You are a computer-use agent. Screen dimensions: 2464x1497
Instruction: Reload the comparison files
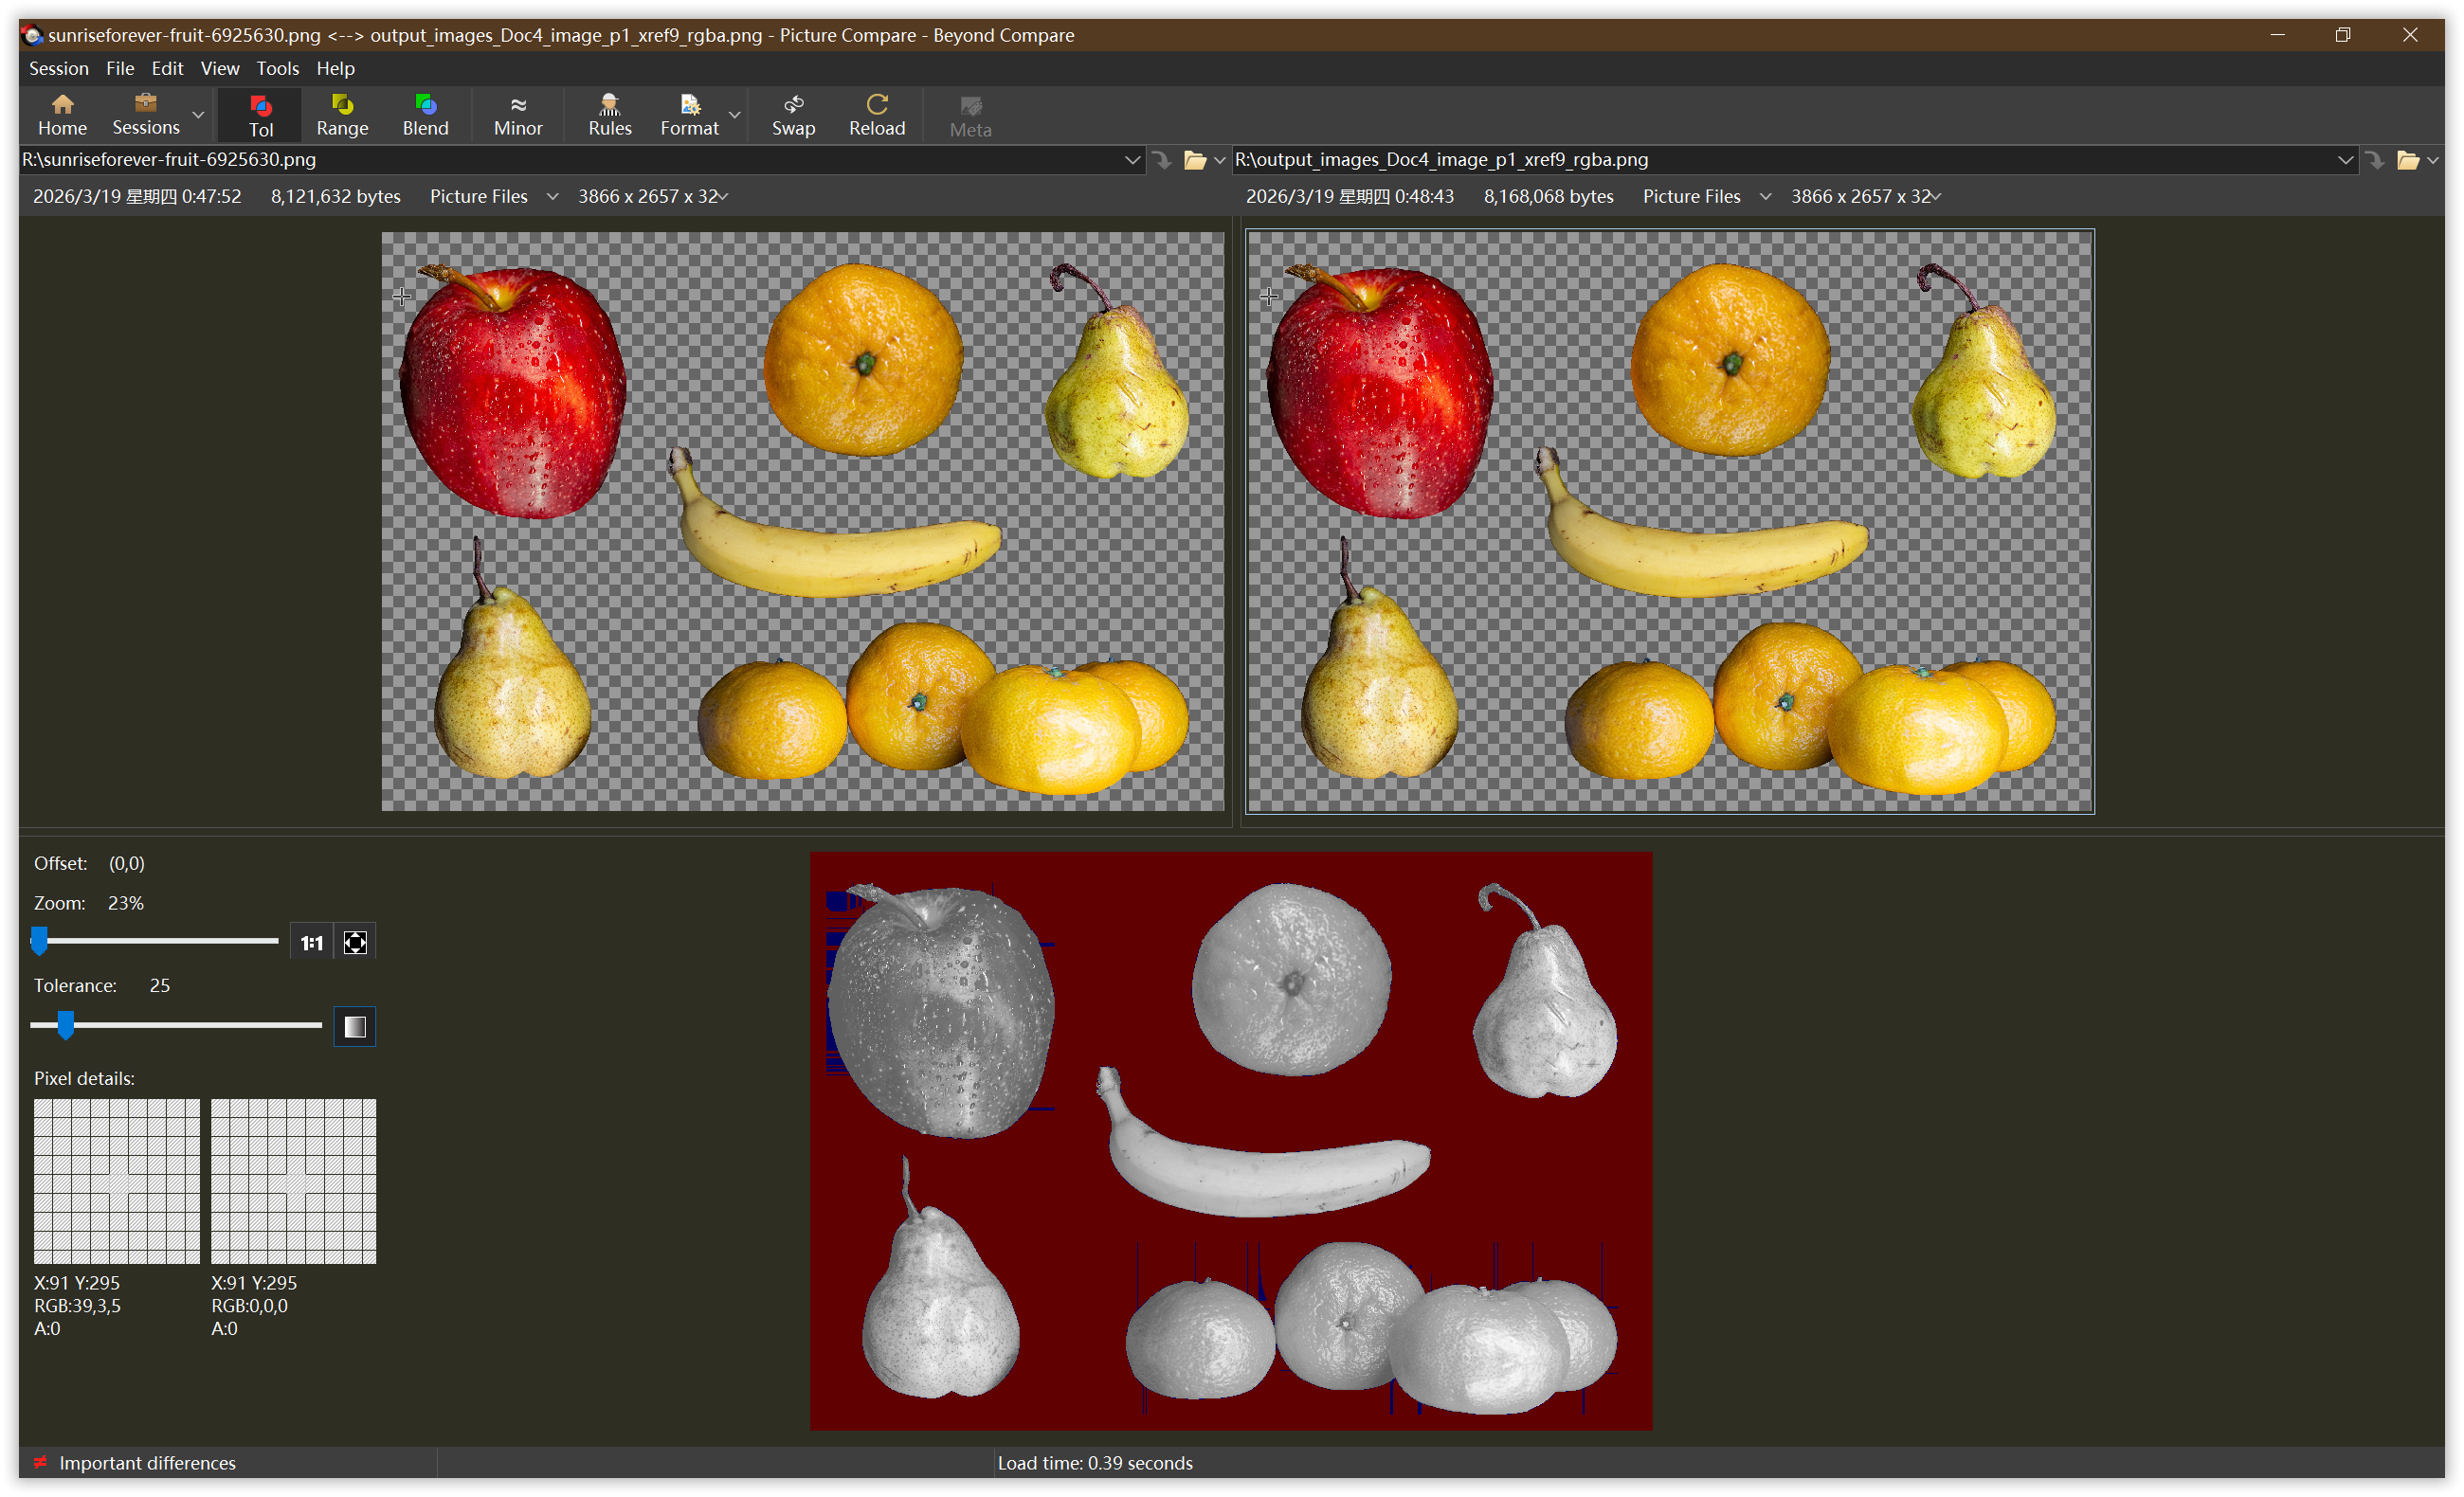[x=876, y=114]
